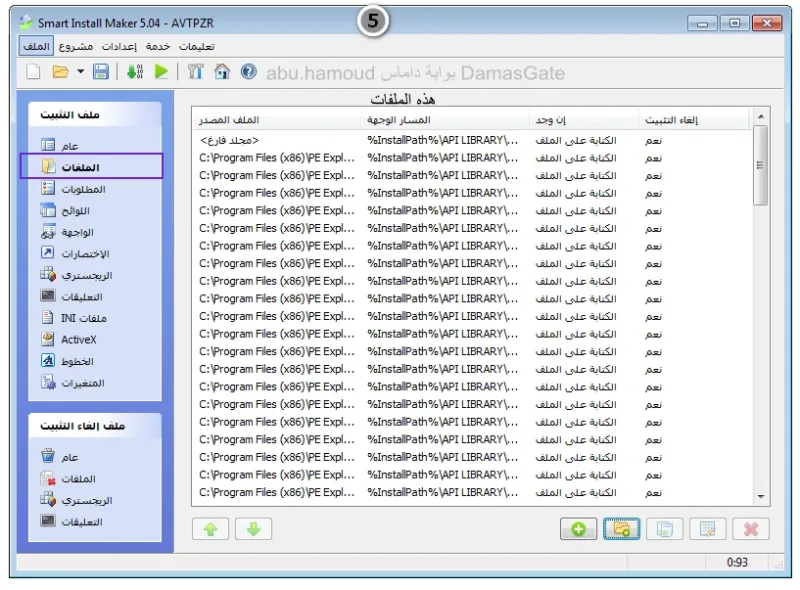Click the Home page house icon
Screen dimensions: 800x590
pyautogui.click(x=222, y=72)
